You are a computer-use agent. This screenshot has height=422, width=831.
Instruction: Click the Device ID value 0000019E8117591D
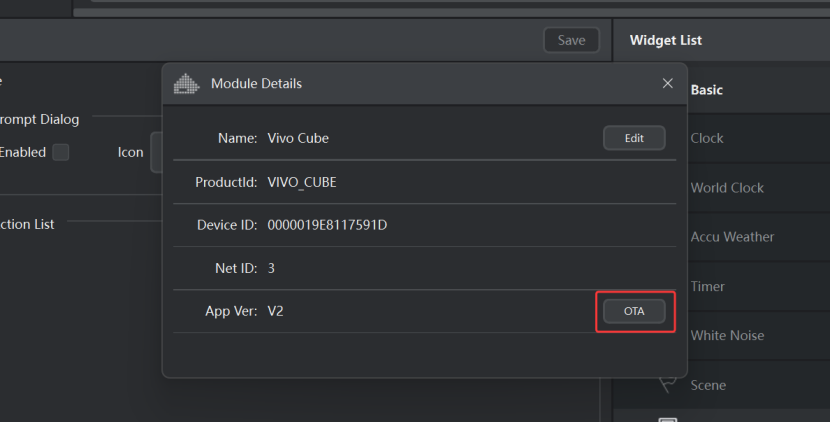pyautogui.click(x=327, y=225)
